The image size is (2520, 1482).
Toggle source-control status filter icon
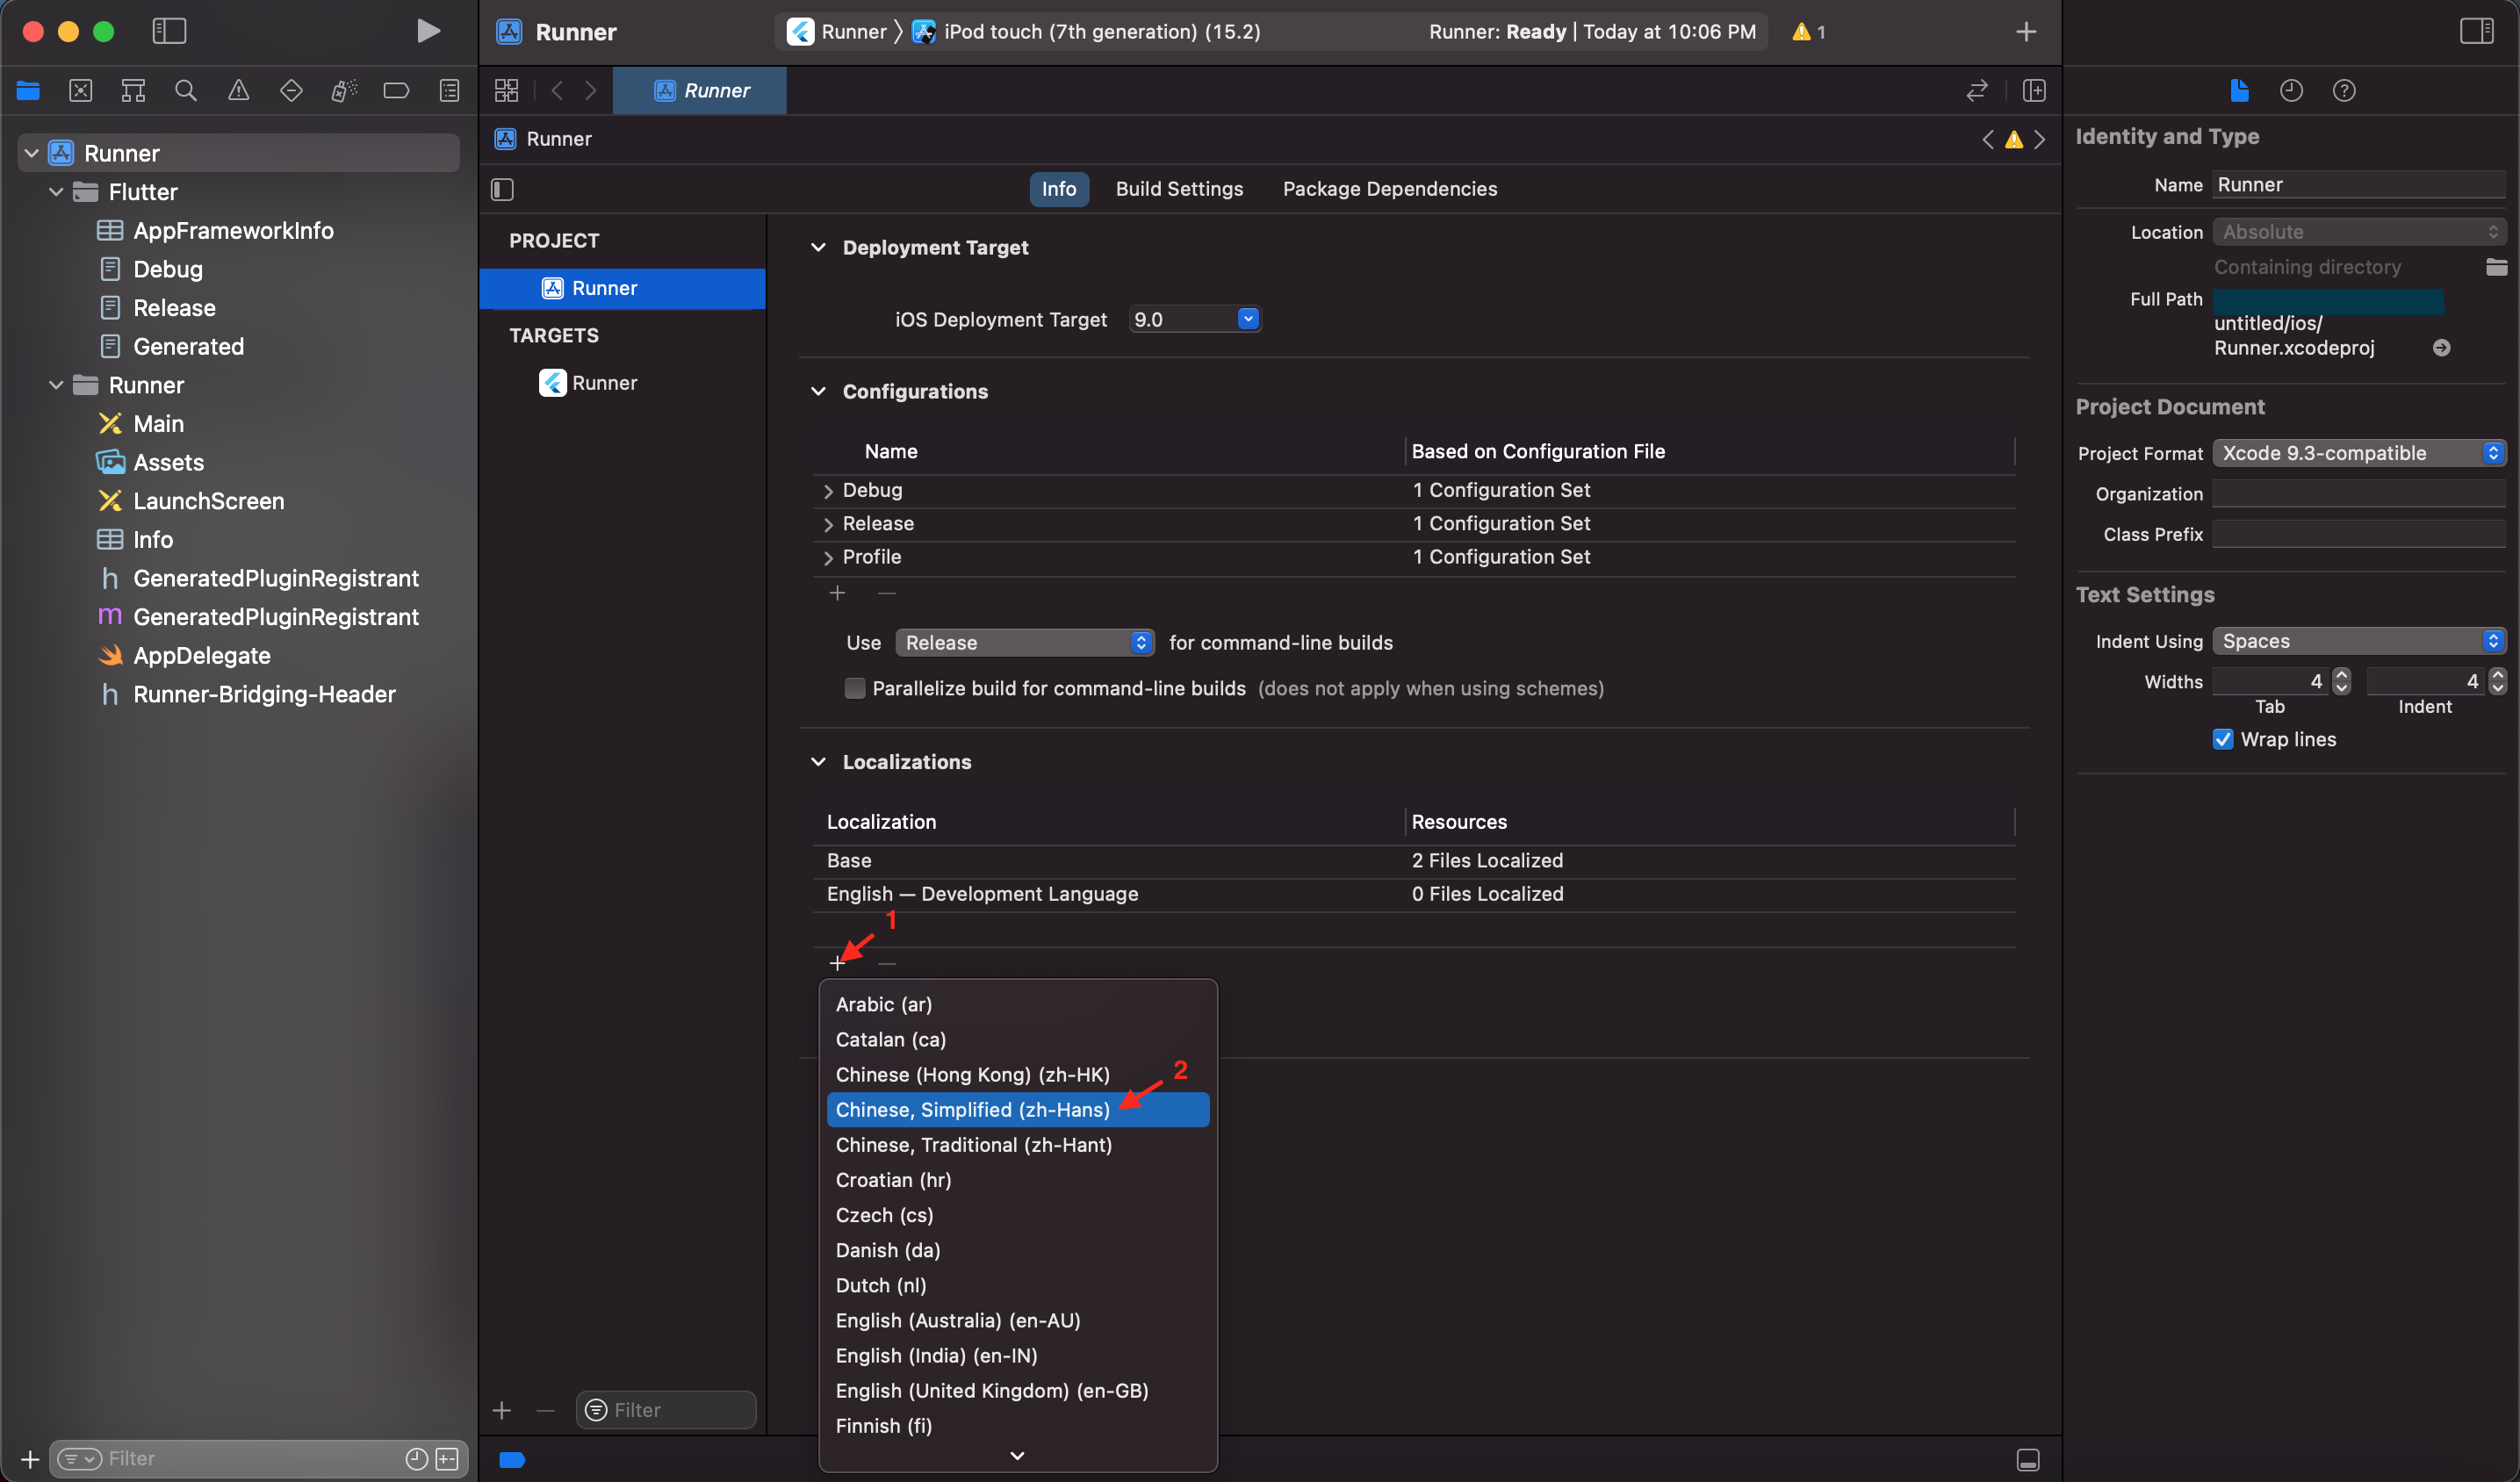447,1459
